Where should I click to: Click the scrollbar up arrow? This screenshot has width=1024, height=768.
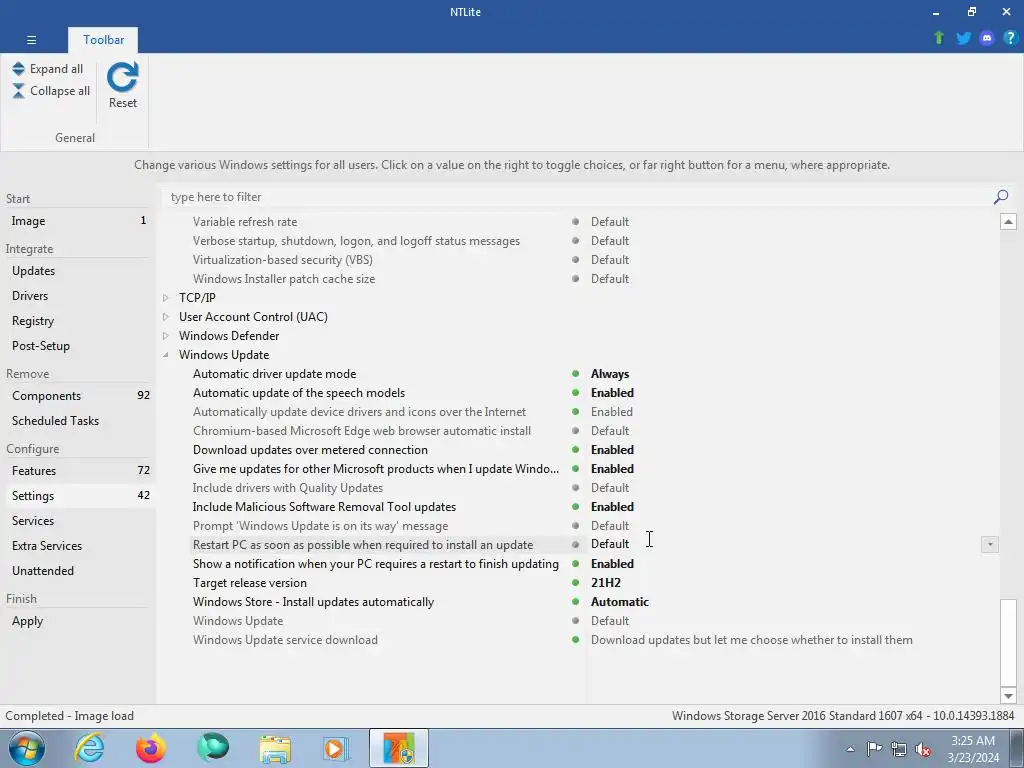pyautogui.click(x=1008, y=221)
